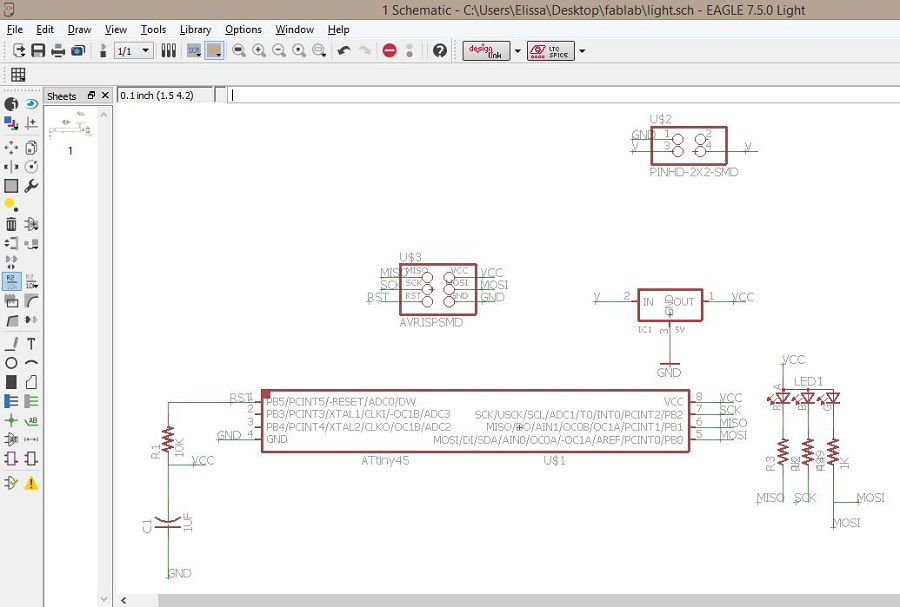Viewport: 900px width, 607px height.
Task: Open the File menu
Action: [x=14, y=29]
